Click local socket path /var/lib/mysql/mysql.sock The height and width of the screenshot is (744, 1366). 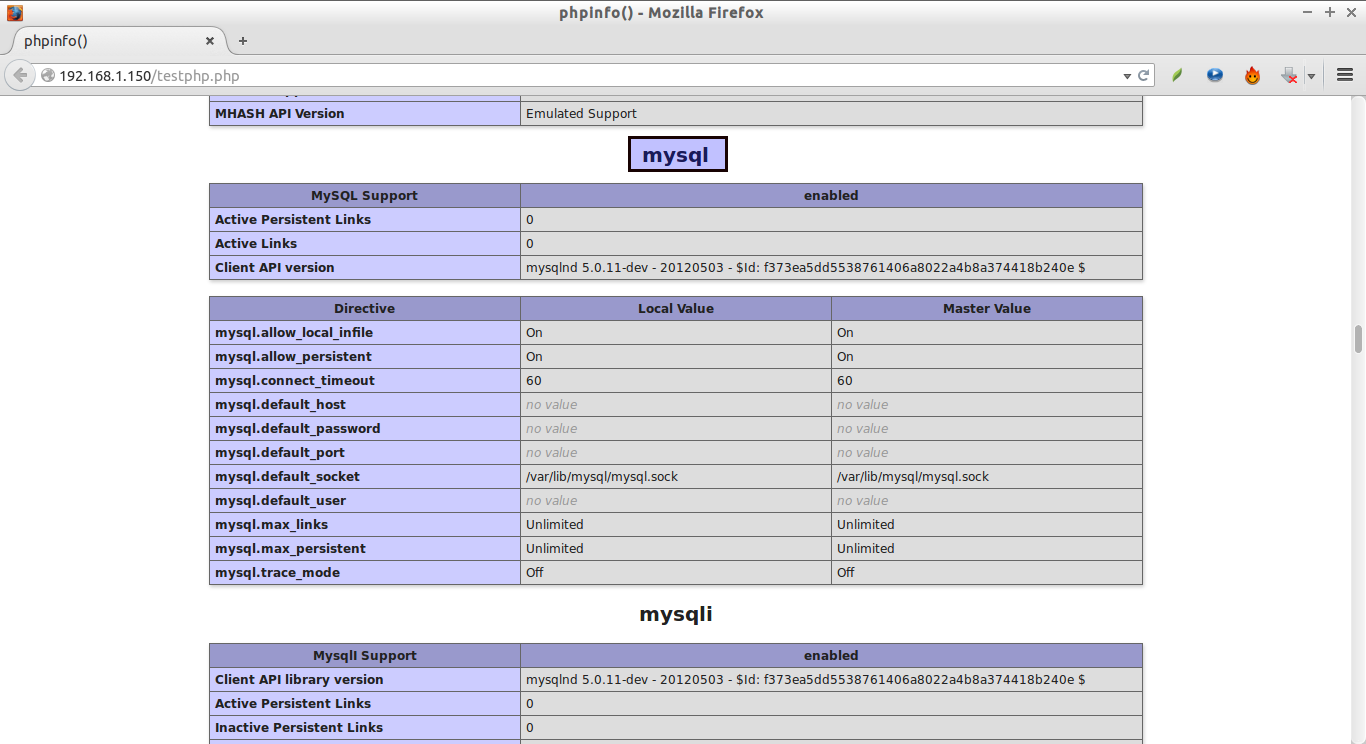[602, 477]
